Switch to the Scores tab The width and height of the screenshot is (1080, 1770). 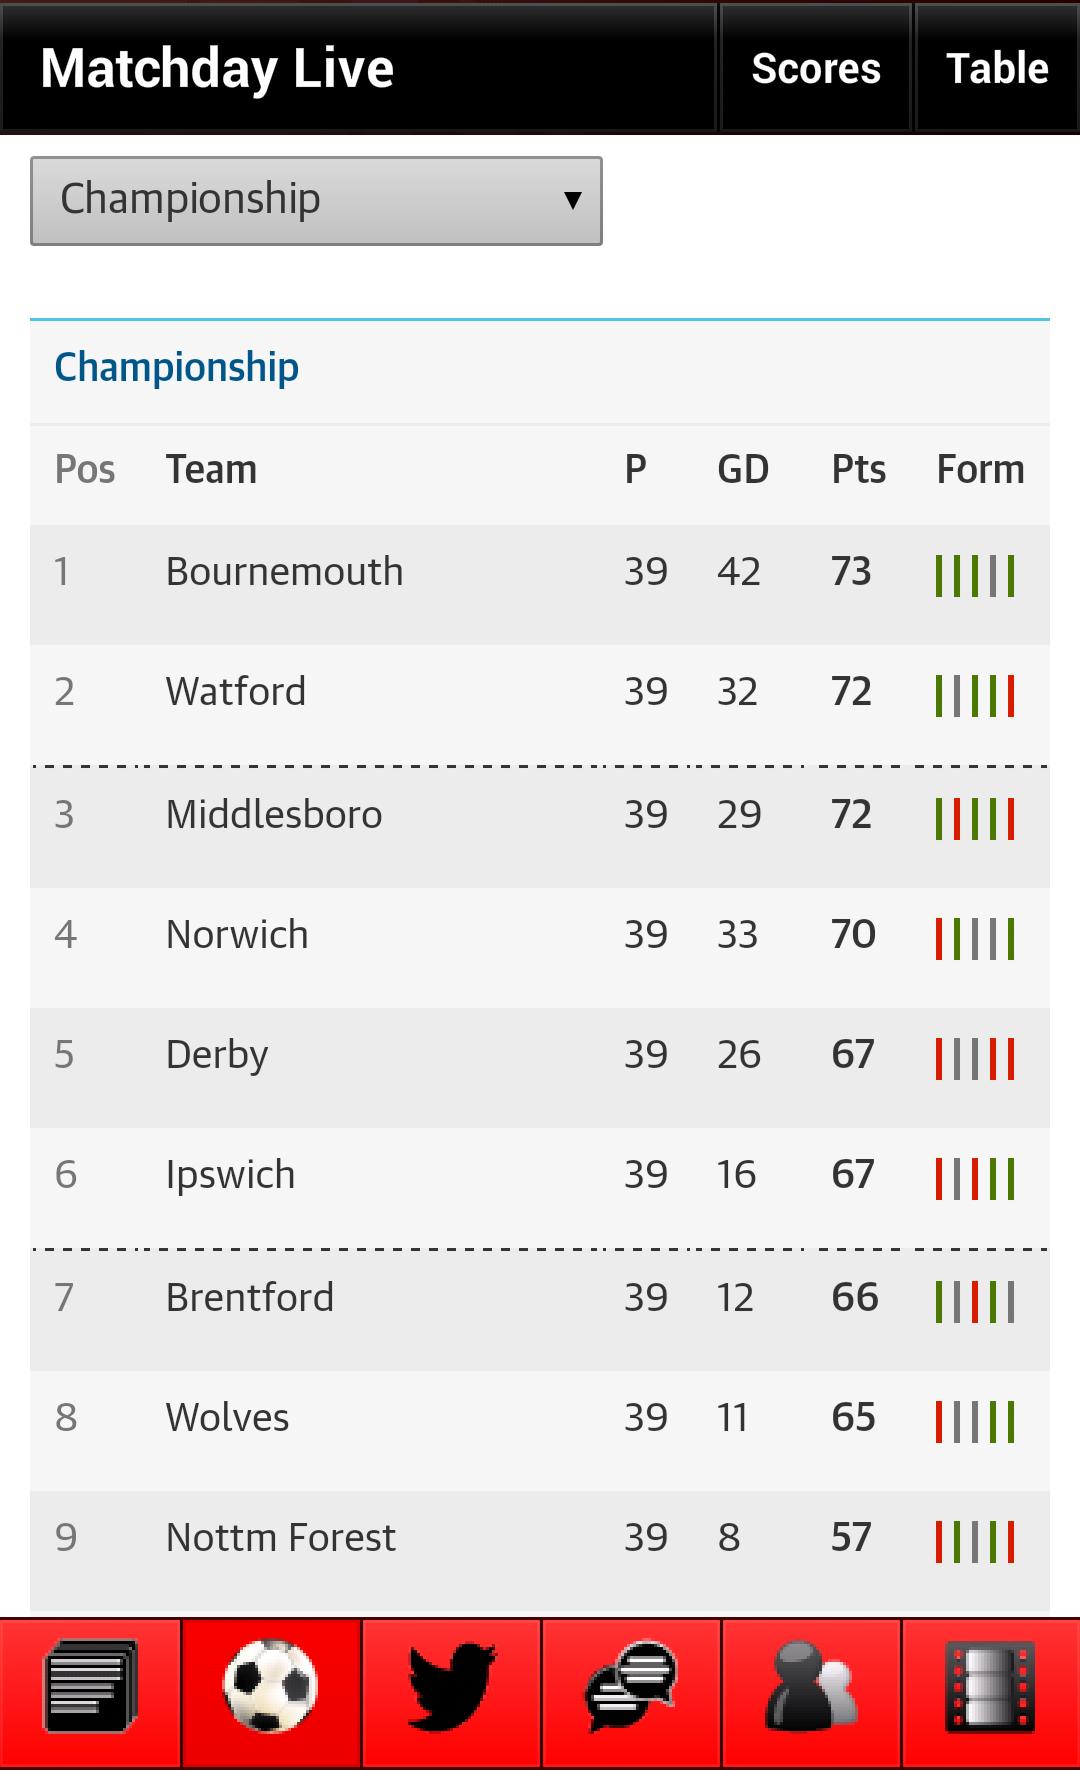815,68
